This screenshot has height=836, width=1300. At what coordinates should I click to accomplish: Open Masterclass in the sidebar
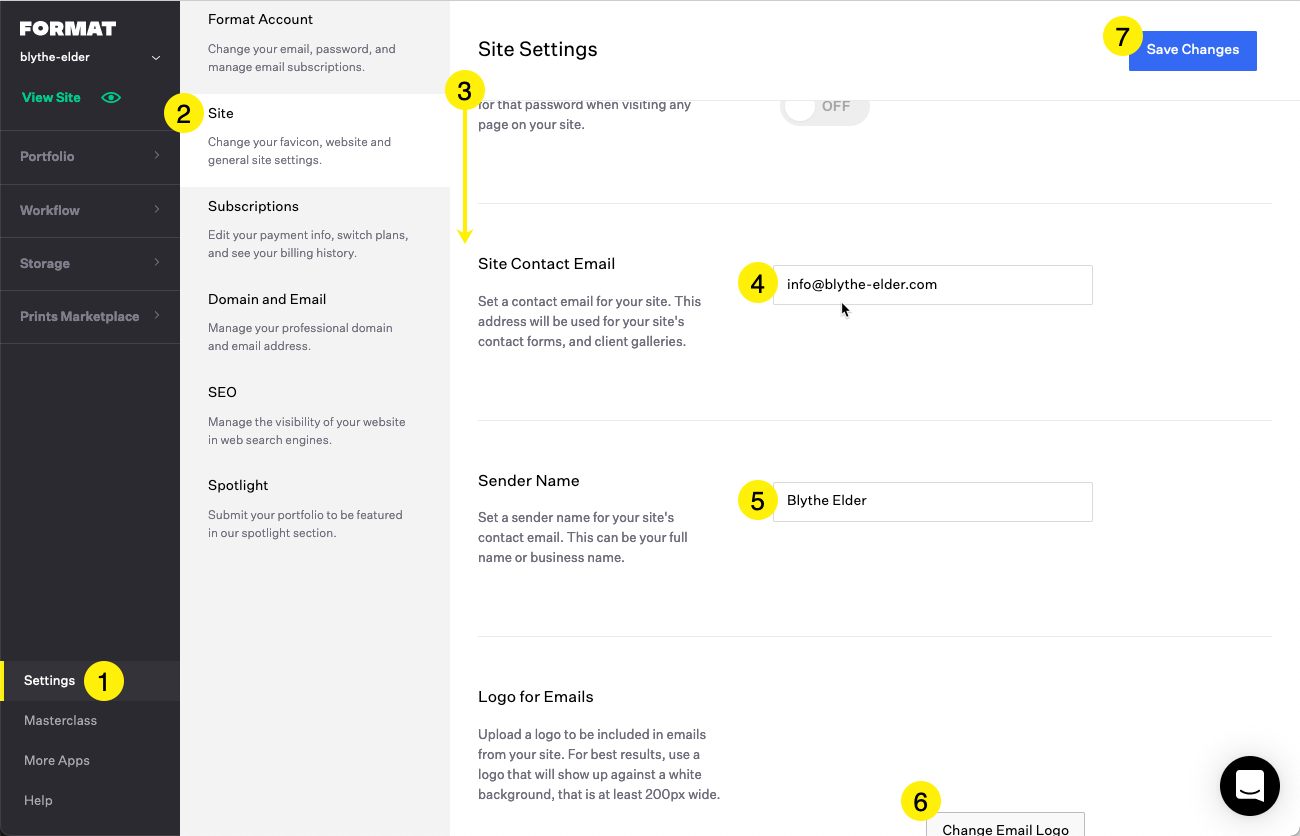coord(61,721)
